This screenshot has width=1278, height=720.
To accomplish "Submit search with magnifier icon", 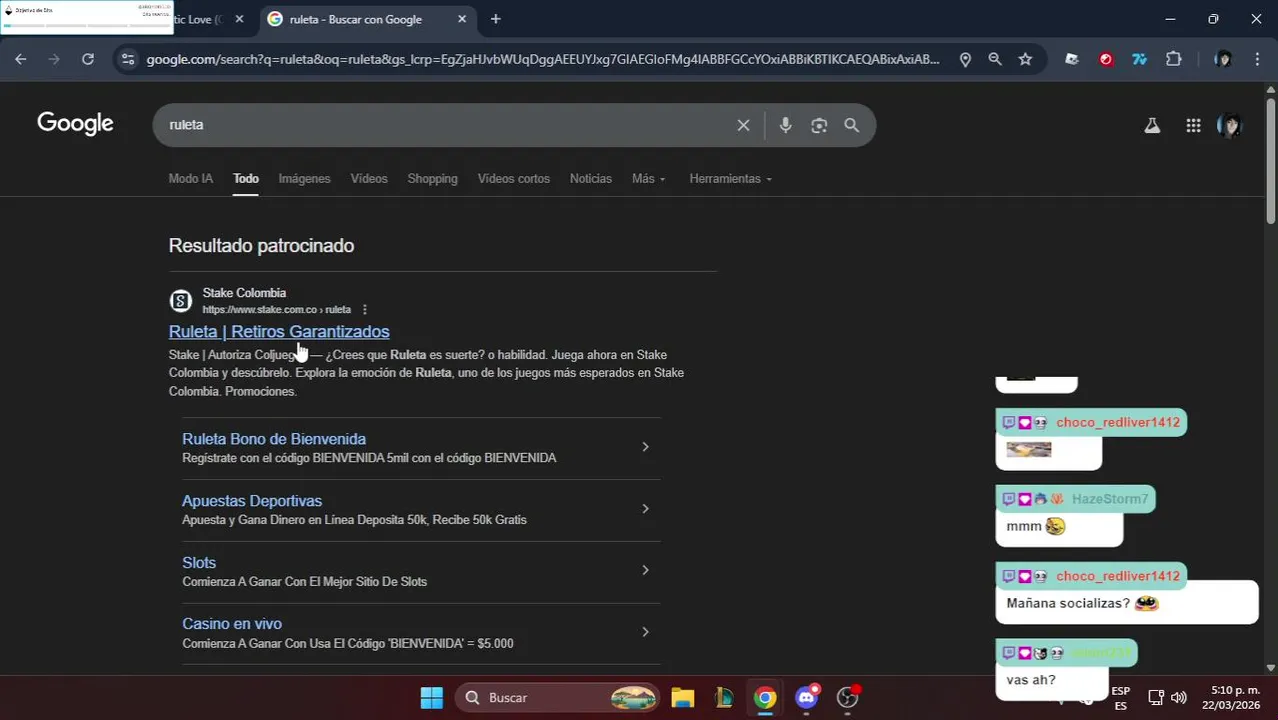I will click(x=852, y=125).
